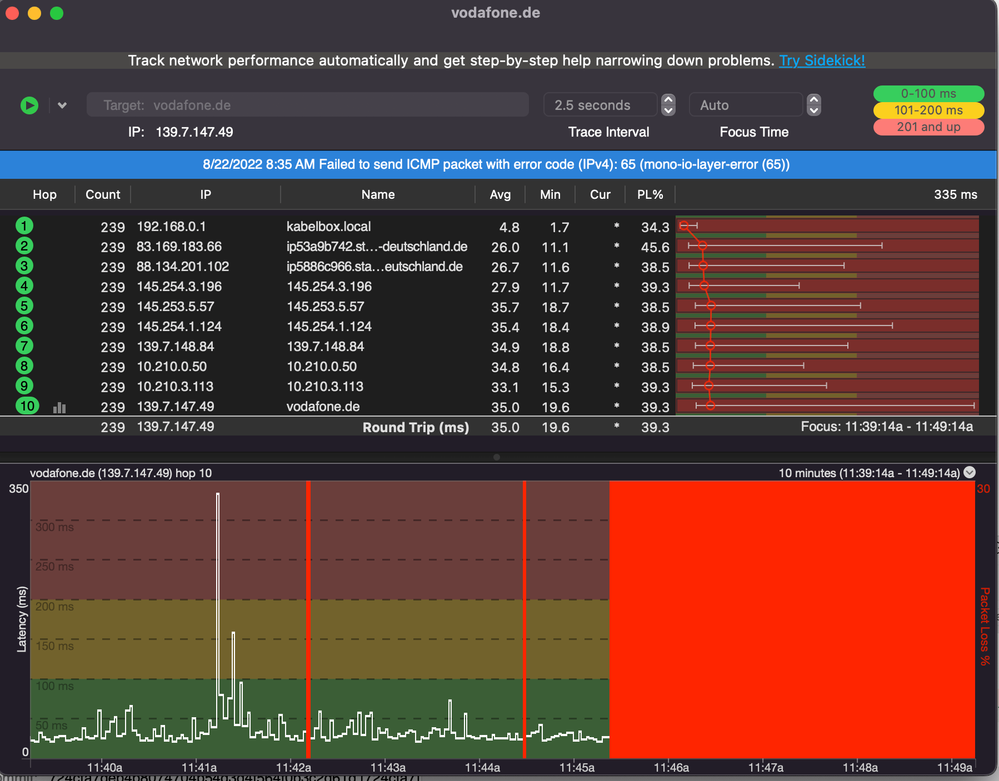Click the hop 10 latency graph marker
999x781 pixels.
pyautogui.click(x=710, y=405)
